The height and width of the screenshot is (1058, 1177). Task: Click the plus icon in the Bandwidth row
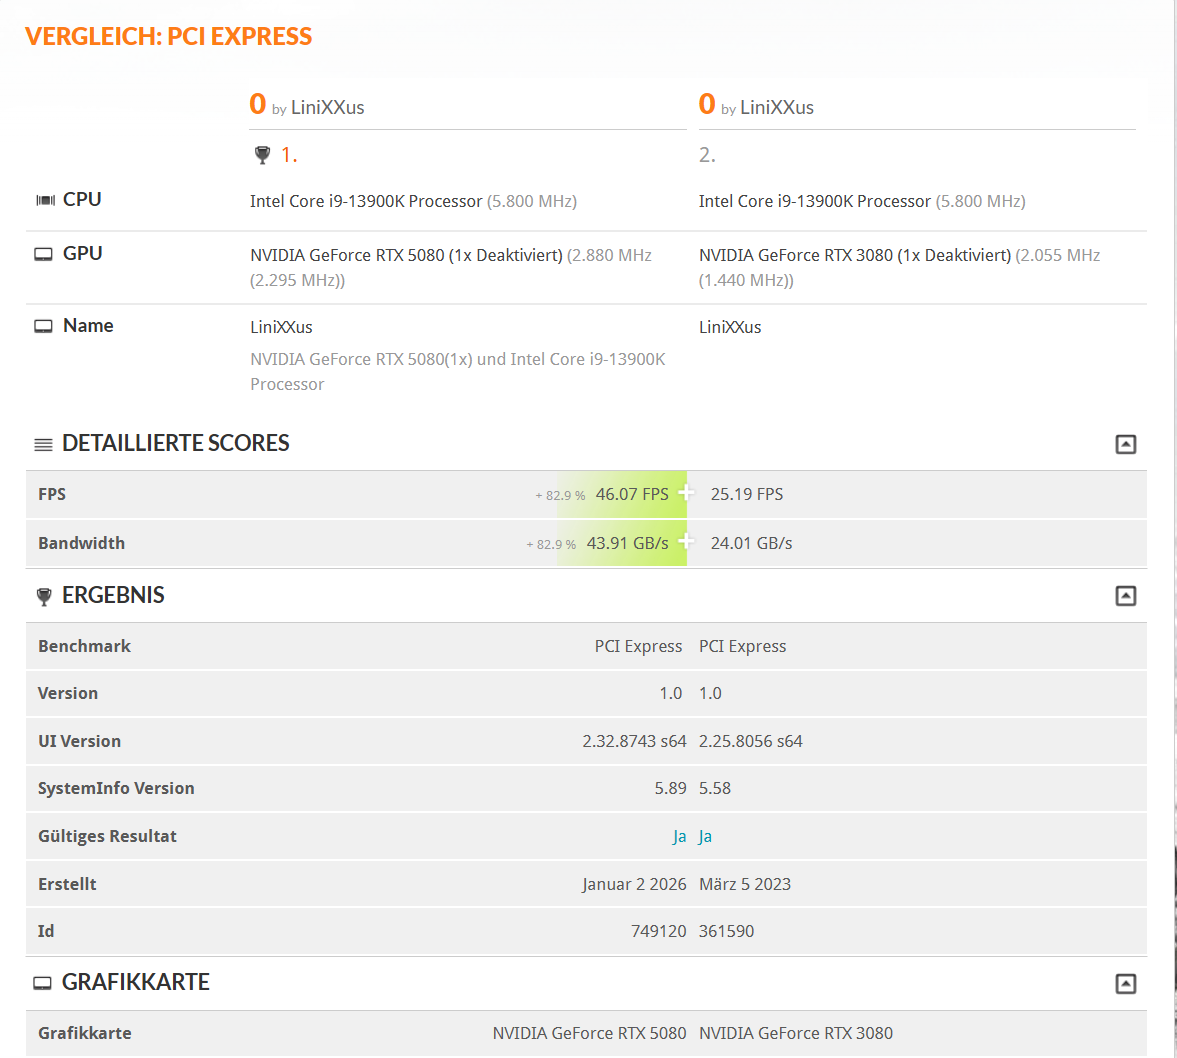tap(685, 541)
